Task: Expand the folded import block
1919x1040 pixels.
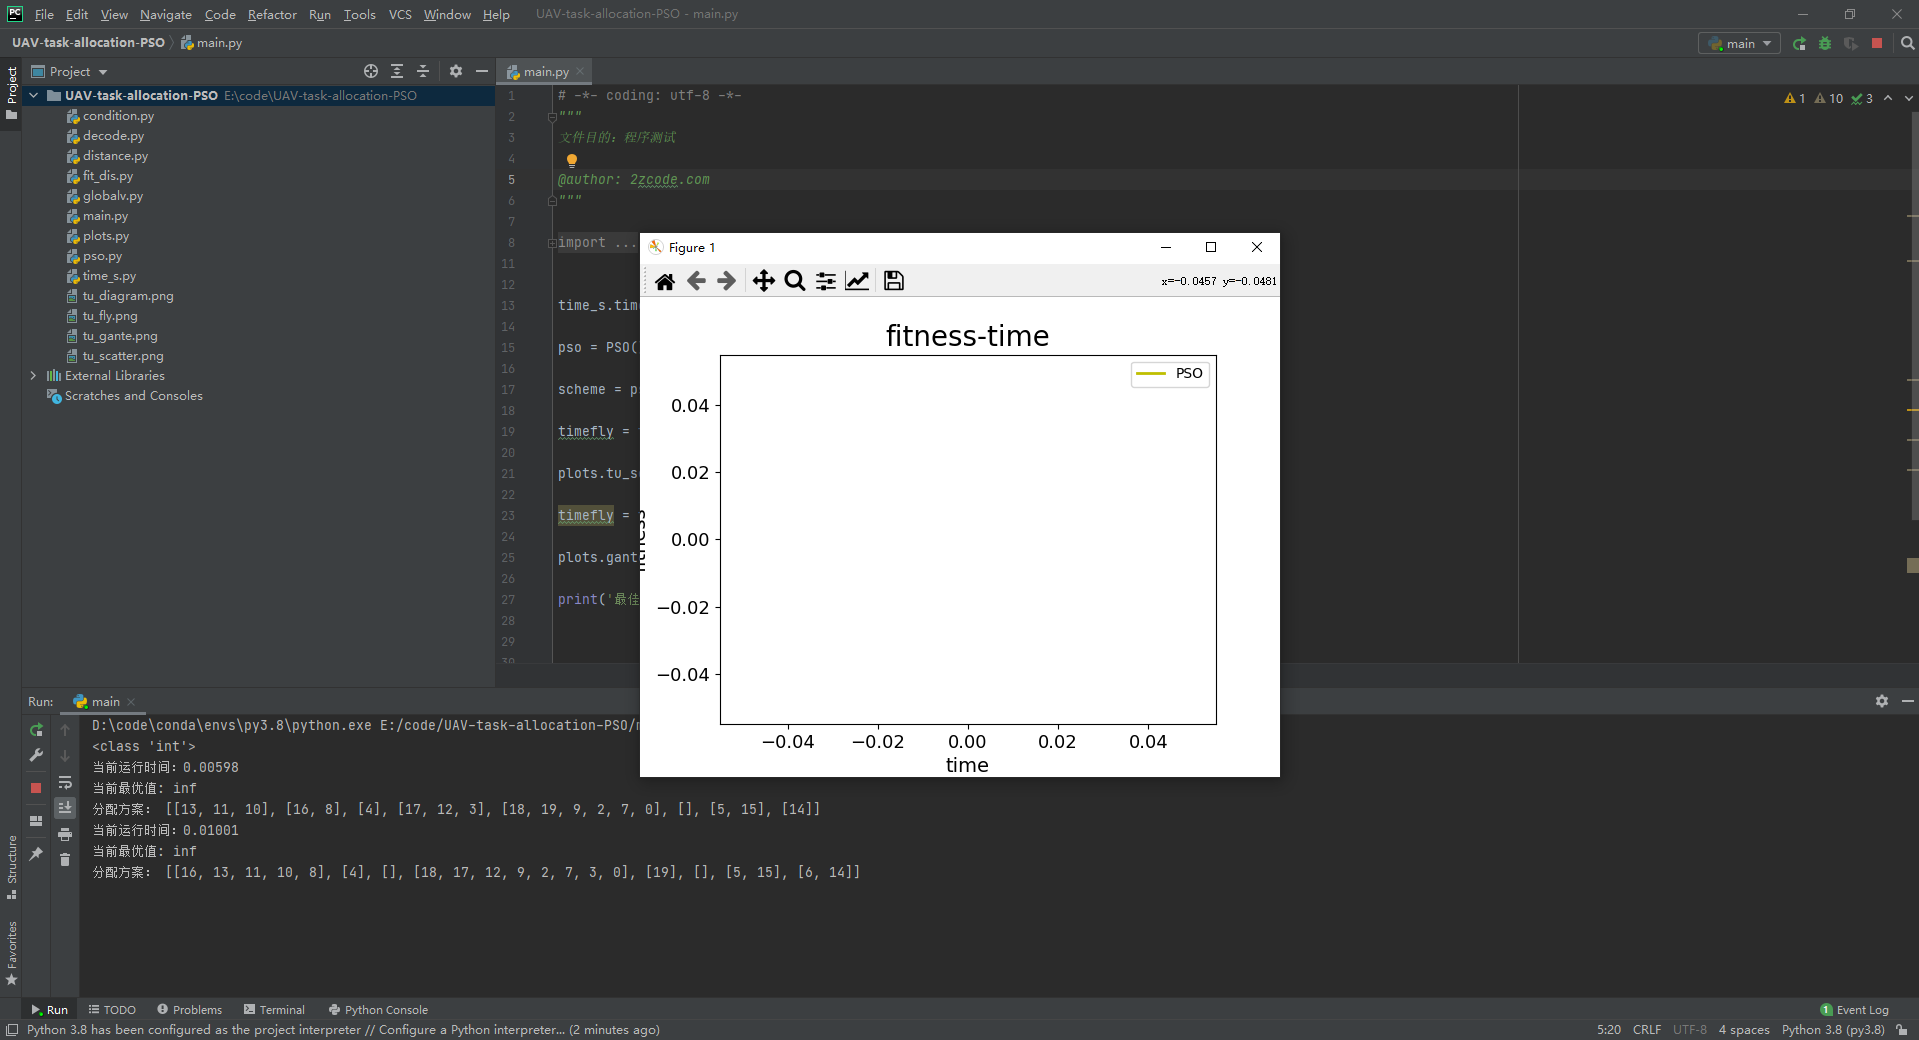Action: pos(552,243)
